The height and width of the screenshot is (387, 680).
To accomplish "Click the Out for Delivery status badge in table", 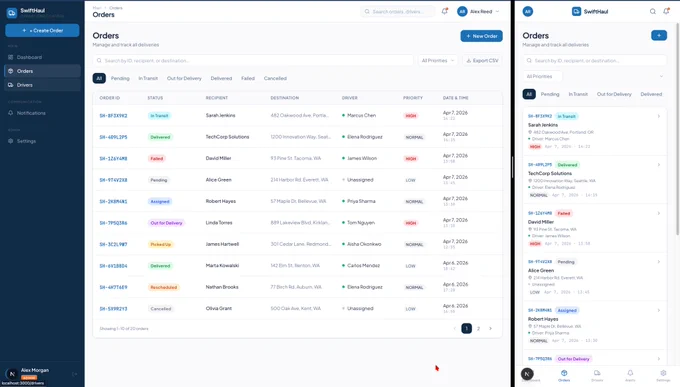I will coord(166,223).
